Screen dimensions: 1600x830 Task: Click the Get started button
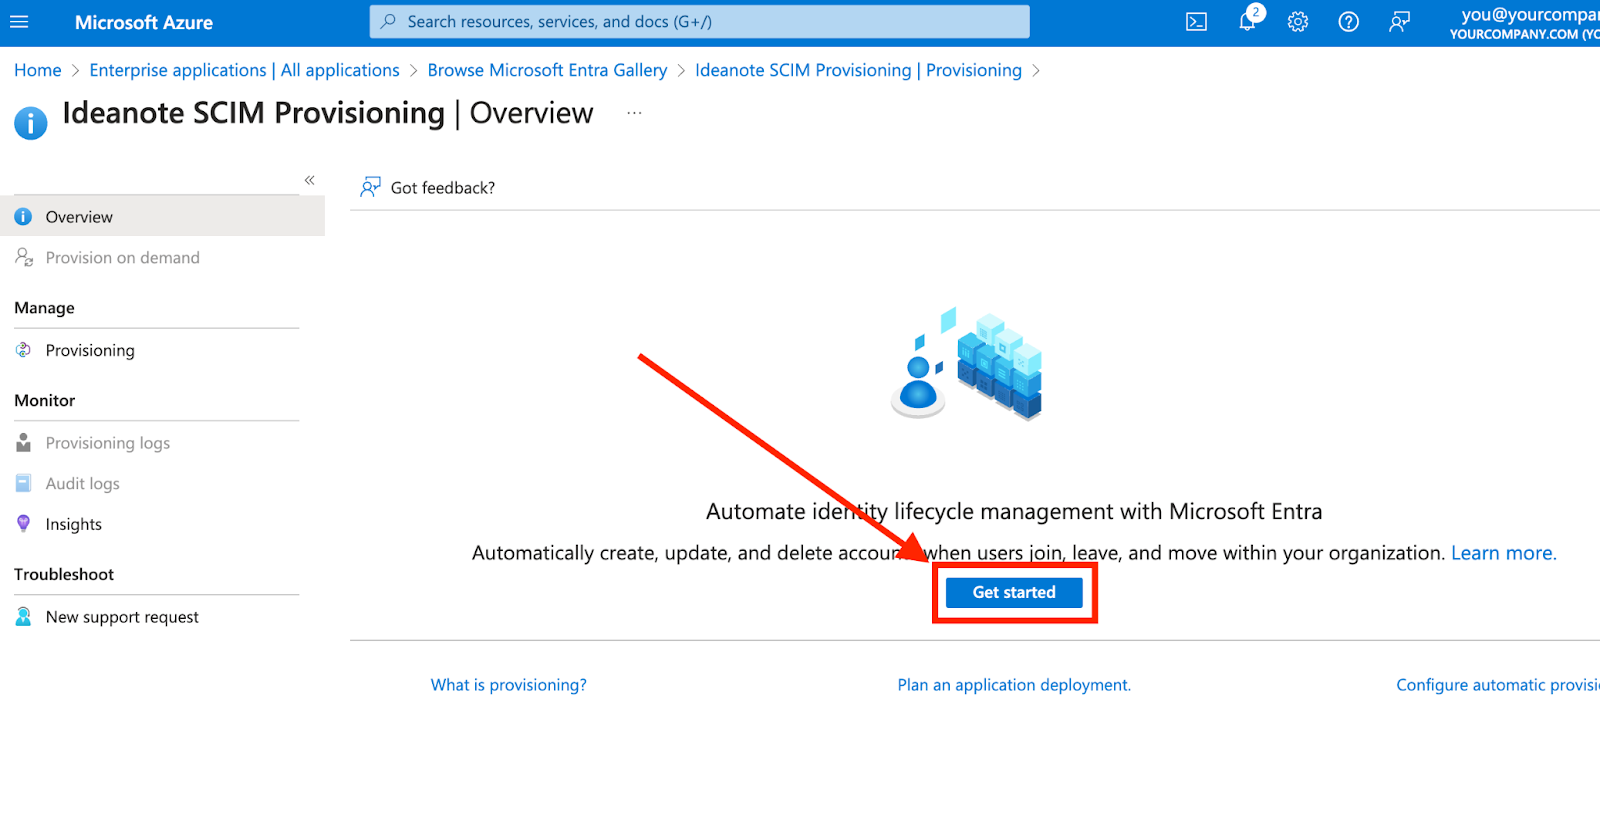1014,592
